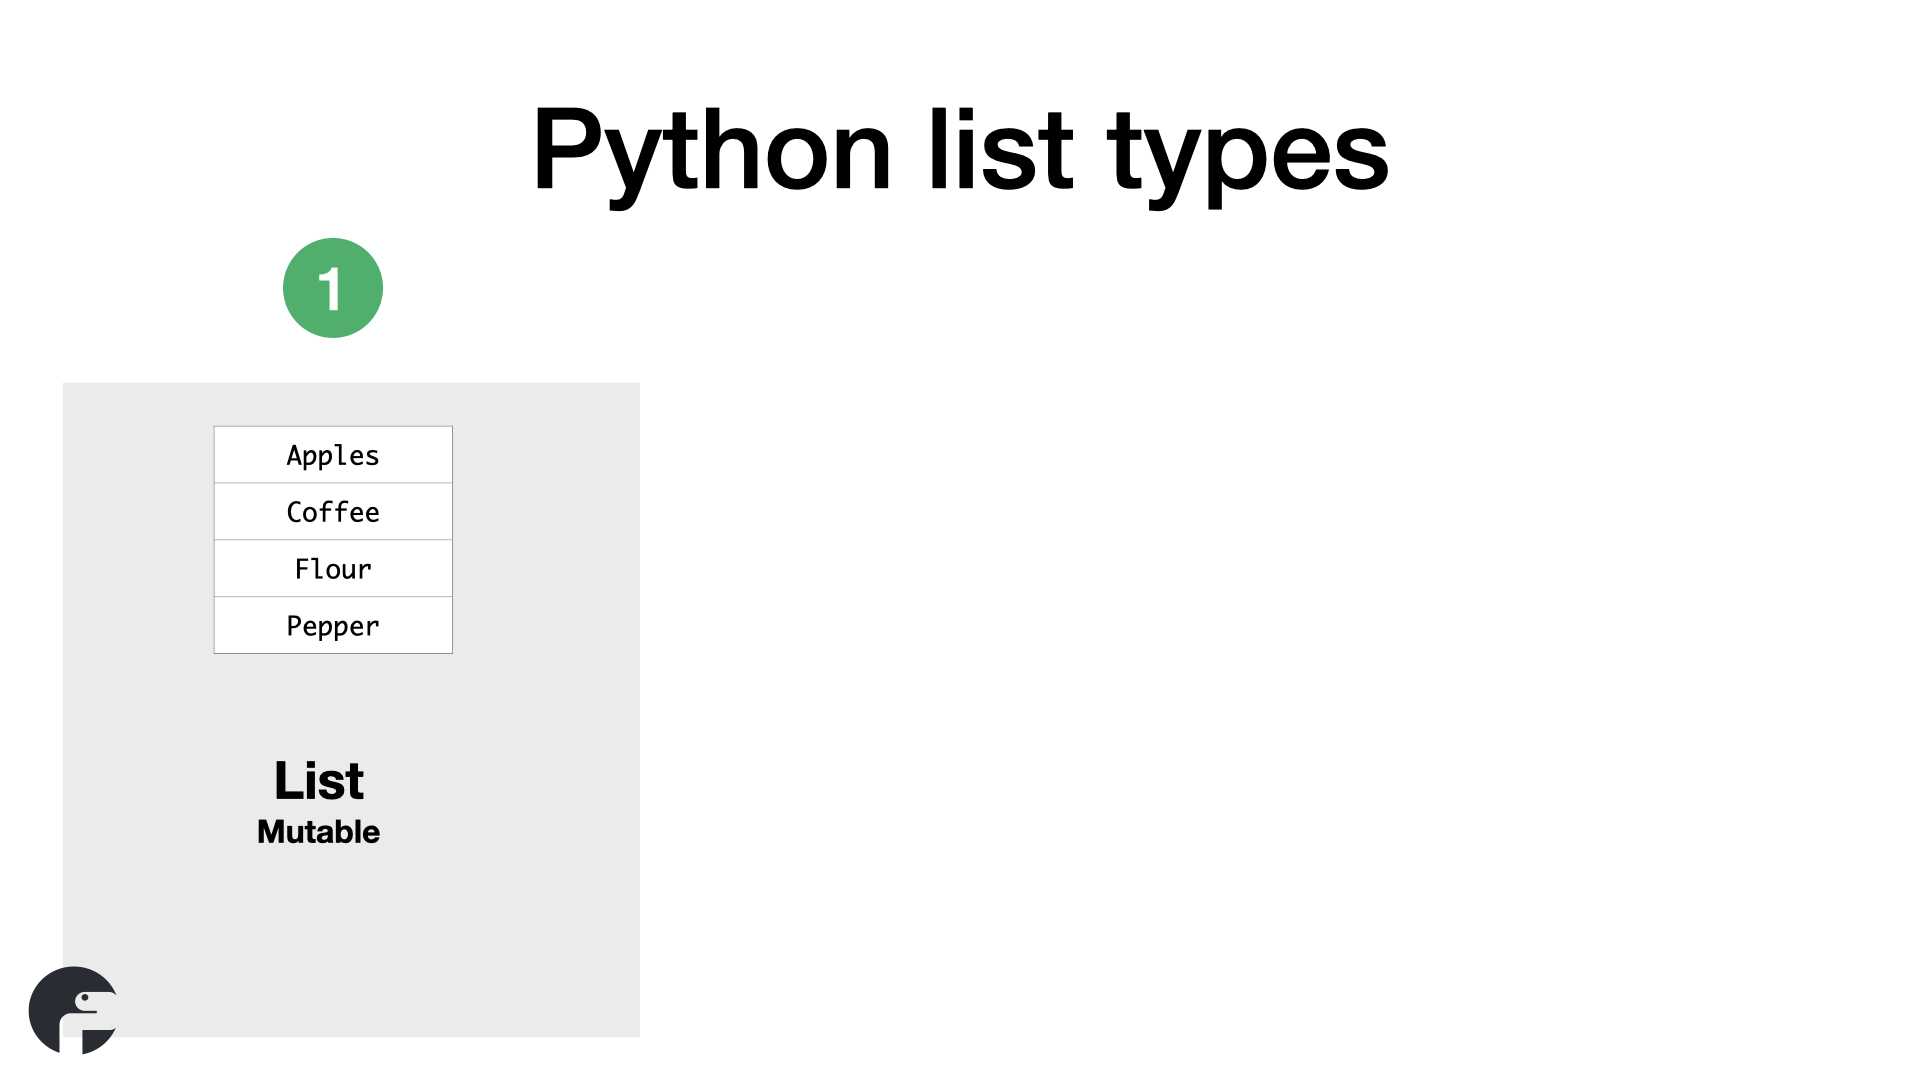
Task: Select the Apples list cell
Action: tap(333, 455)
